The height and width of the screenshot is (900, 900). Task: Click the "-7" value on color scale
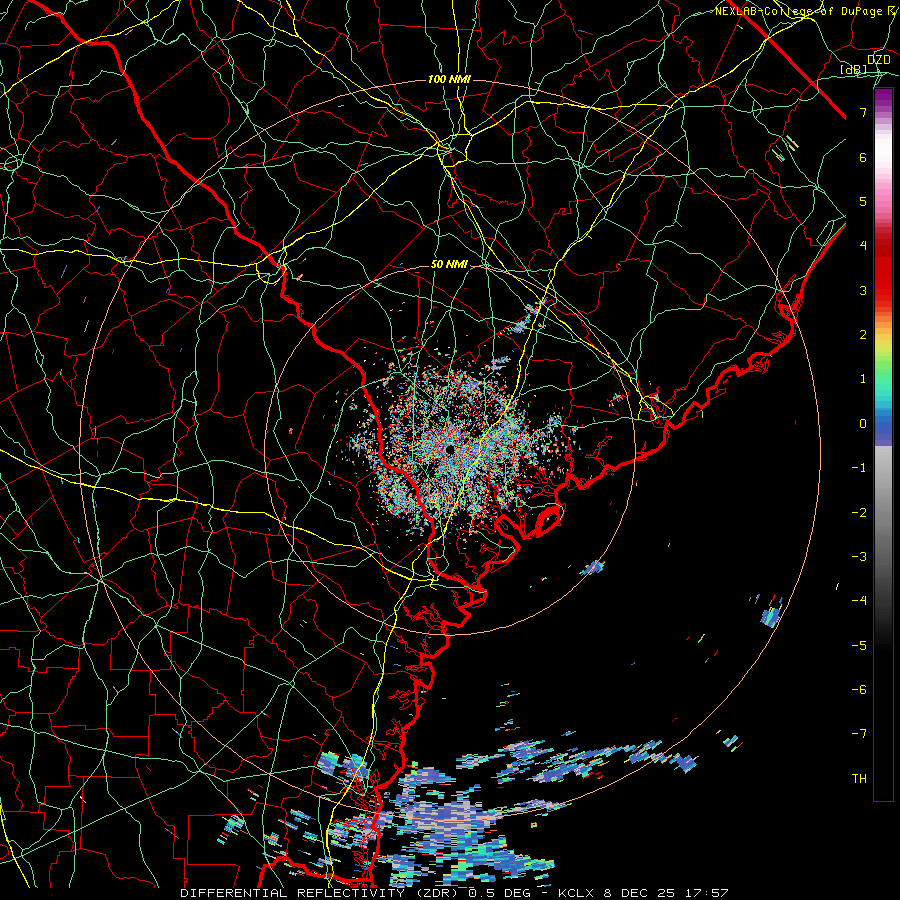pyautogui.click(x=859, y=734)
